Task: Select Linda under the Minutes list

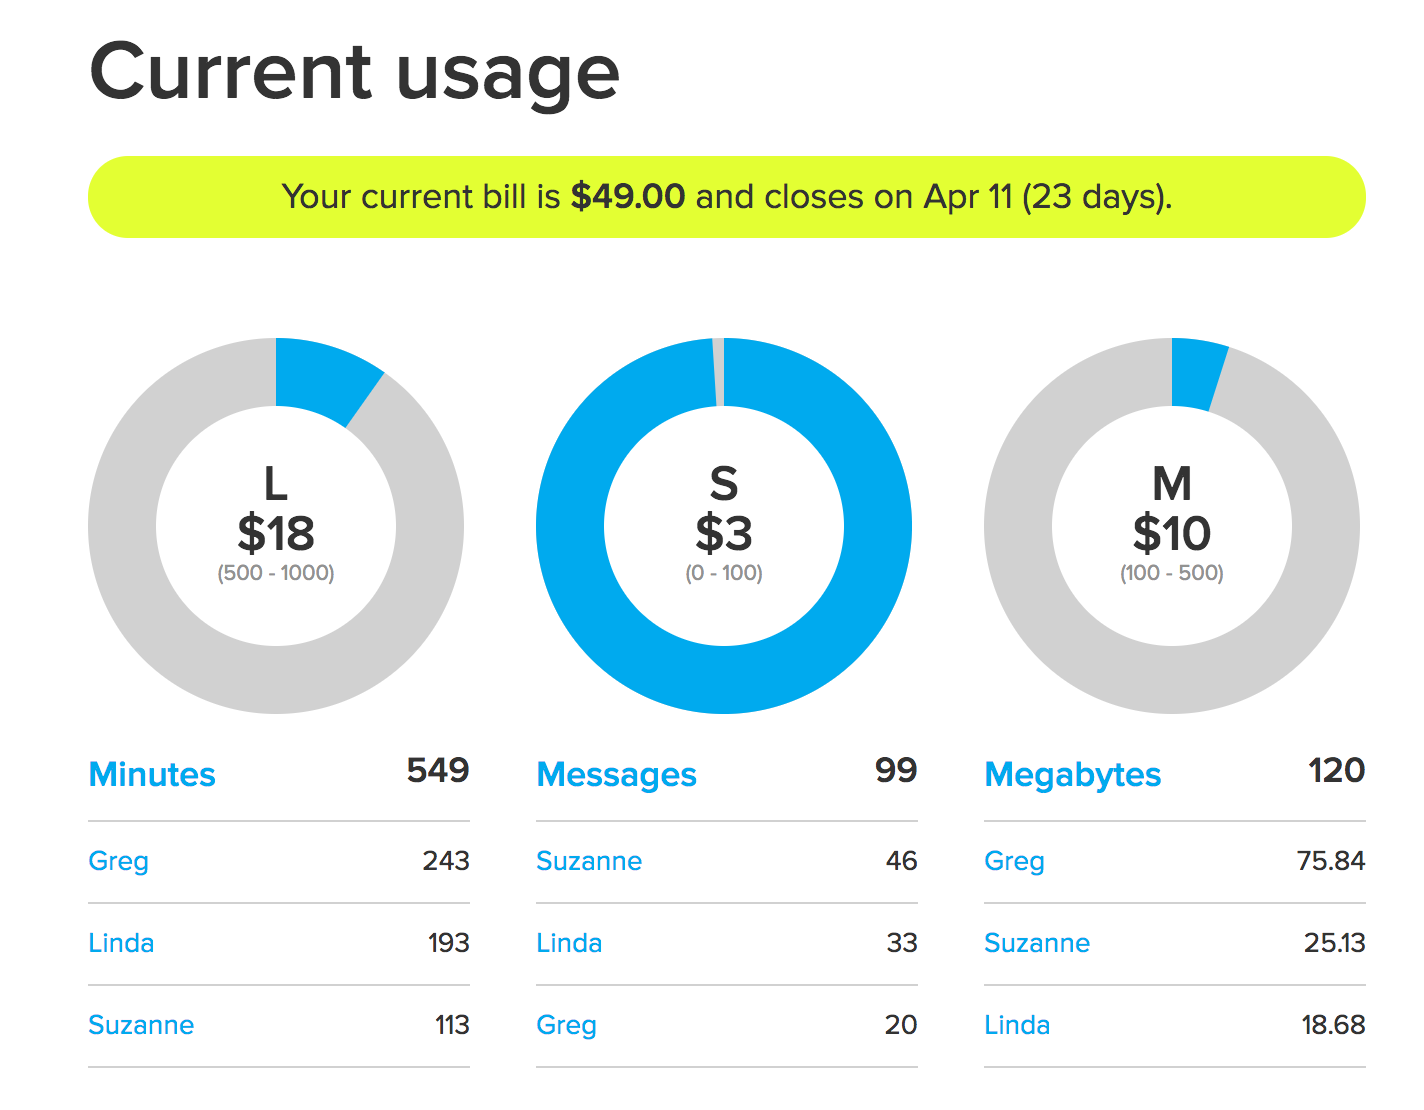Action: click(121, 943)
